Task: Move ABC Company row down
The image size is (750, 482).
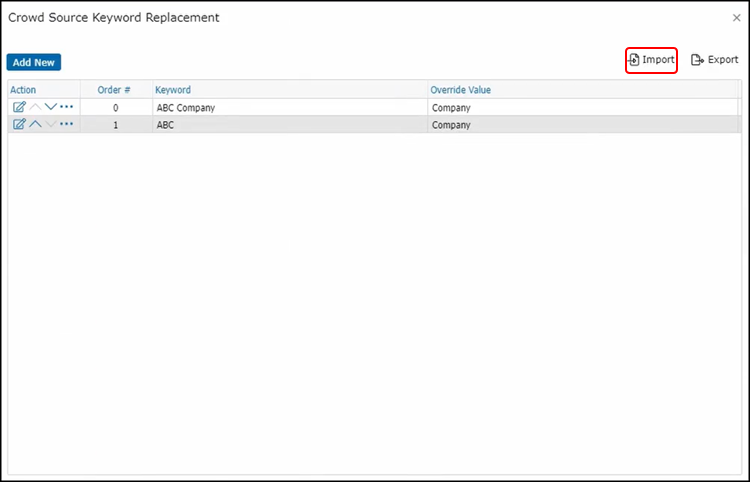Action: click(51, 107)
